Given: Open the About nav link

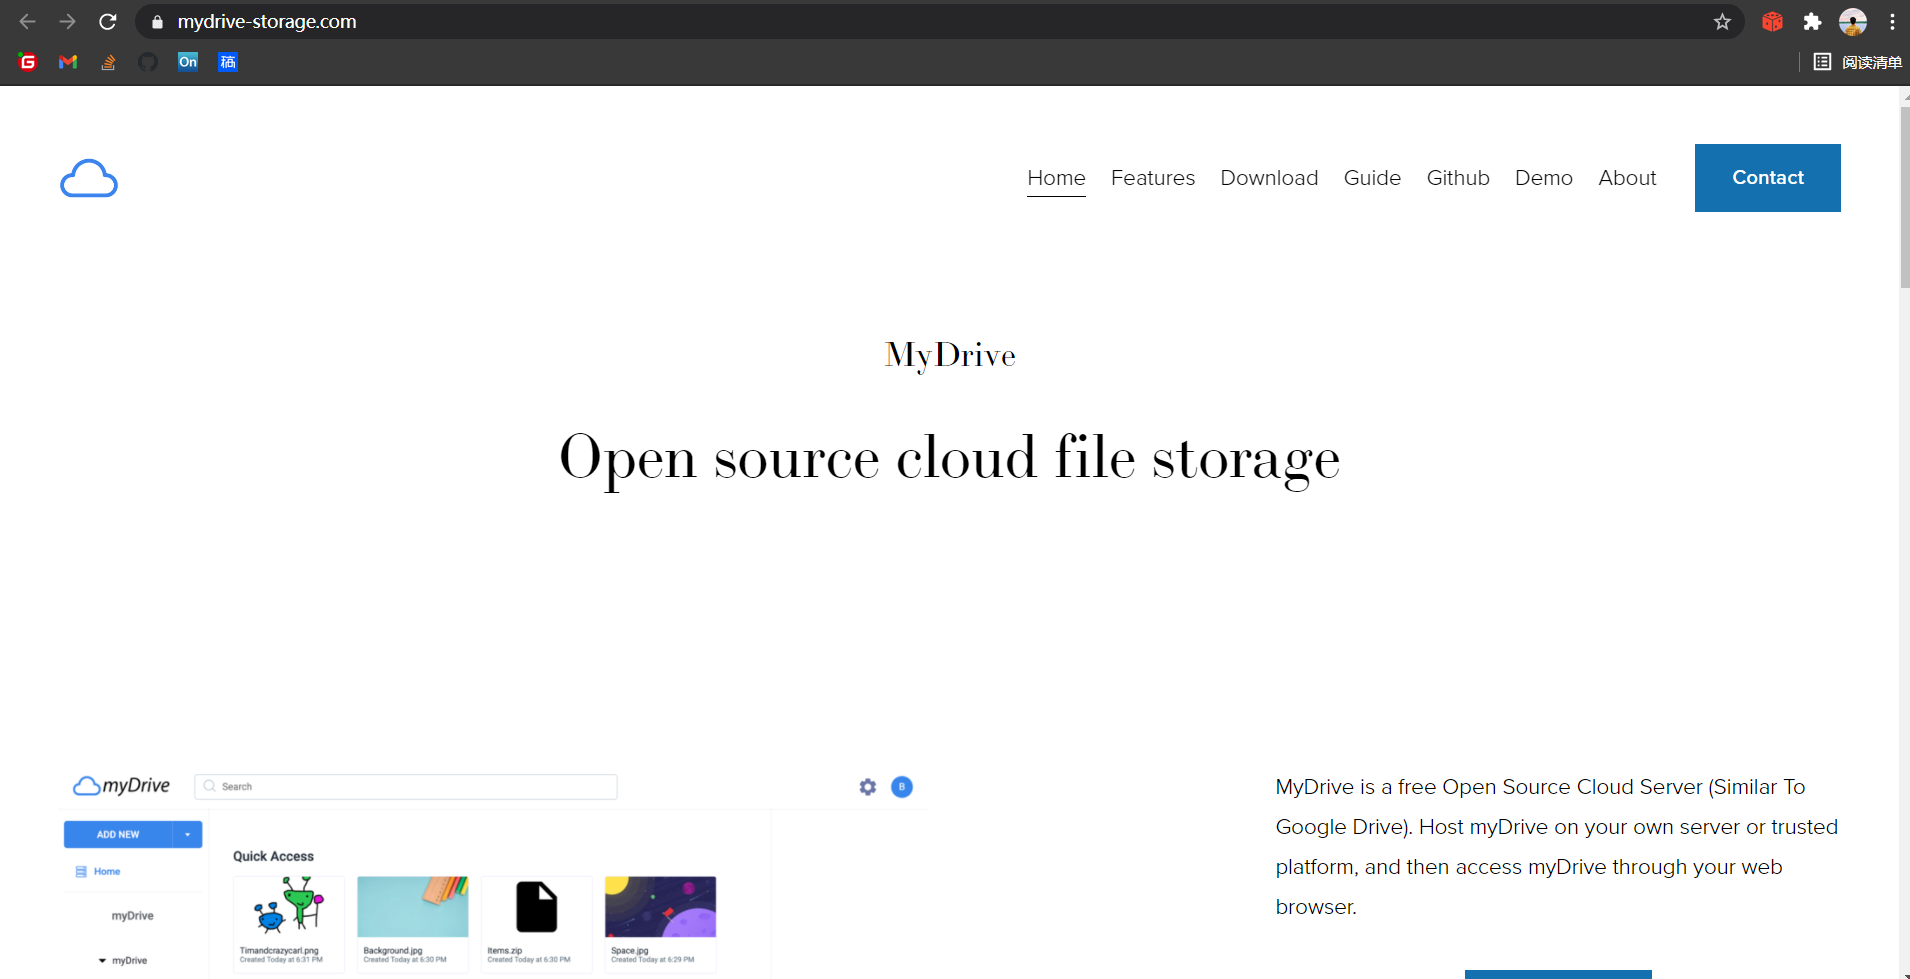Looking at the screenshot, I should [1627, 178].
